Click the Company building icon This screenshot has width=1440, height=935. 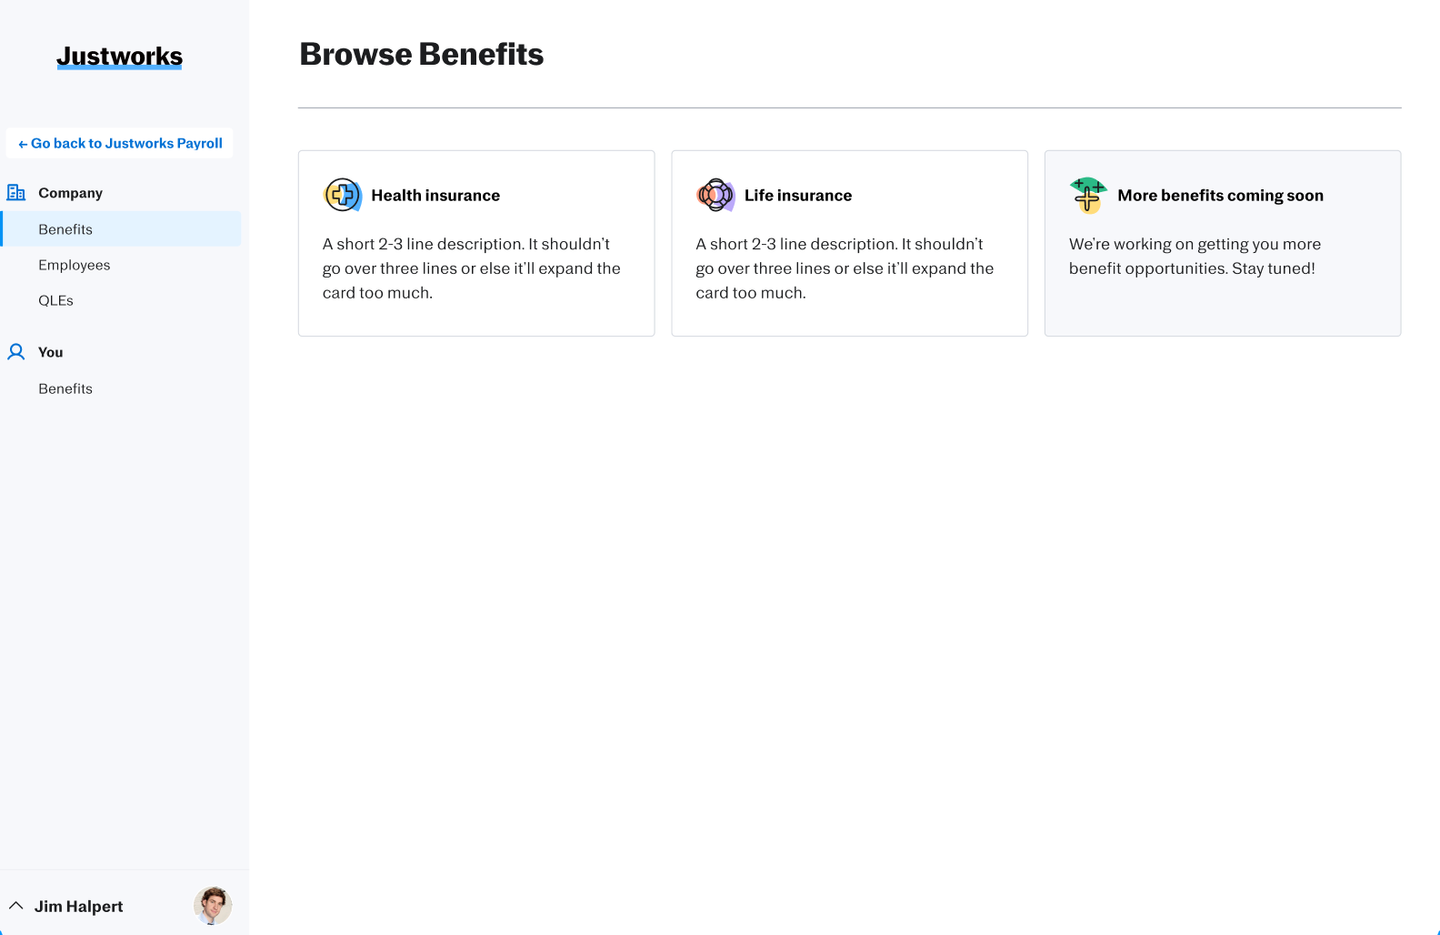[16, 192]
